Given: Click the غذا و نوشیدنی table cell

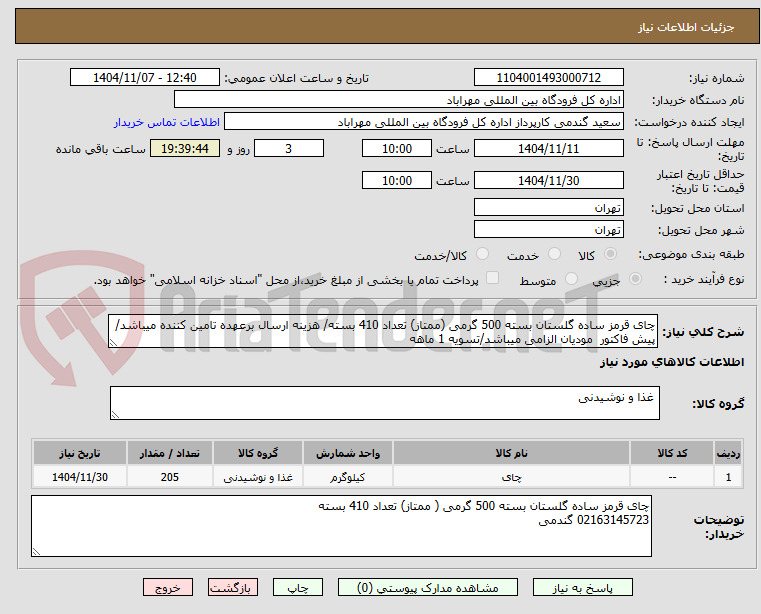Looking at the screenshot, I should coord(258,477).
